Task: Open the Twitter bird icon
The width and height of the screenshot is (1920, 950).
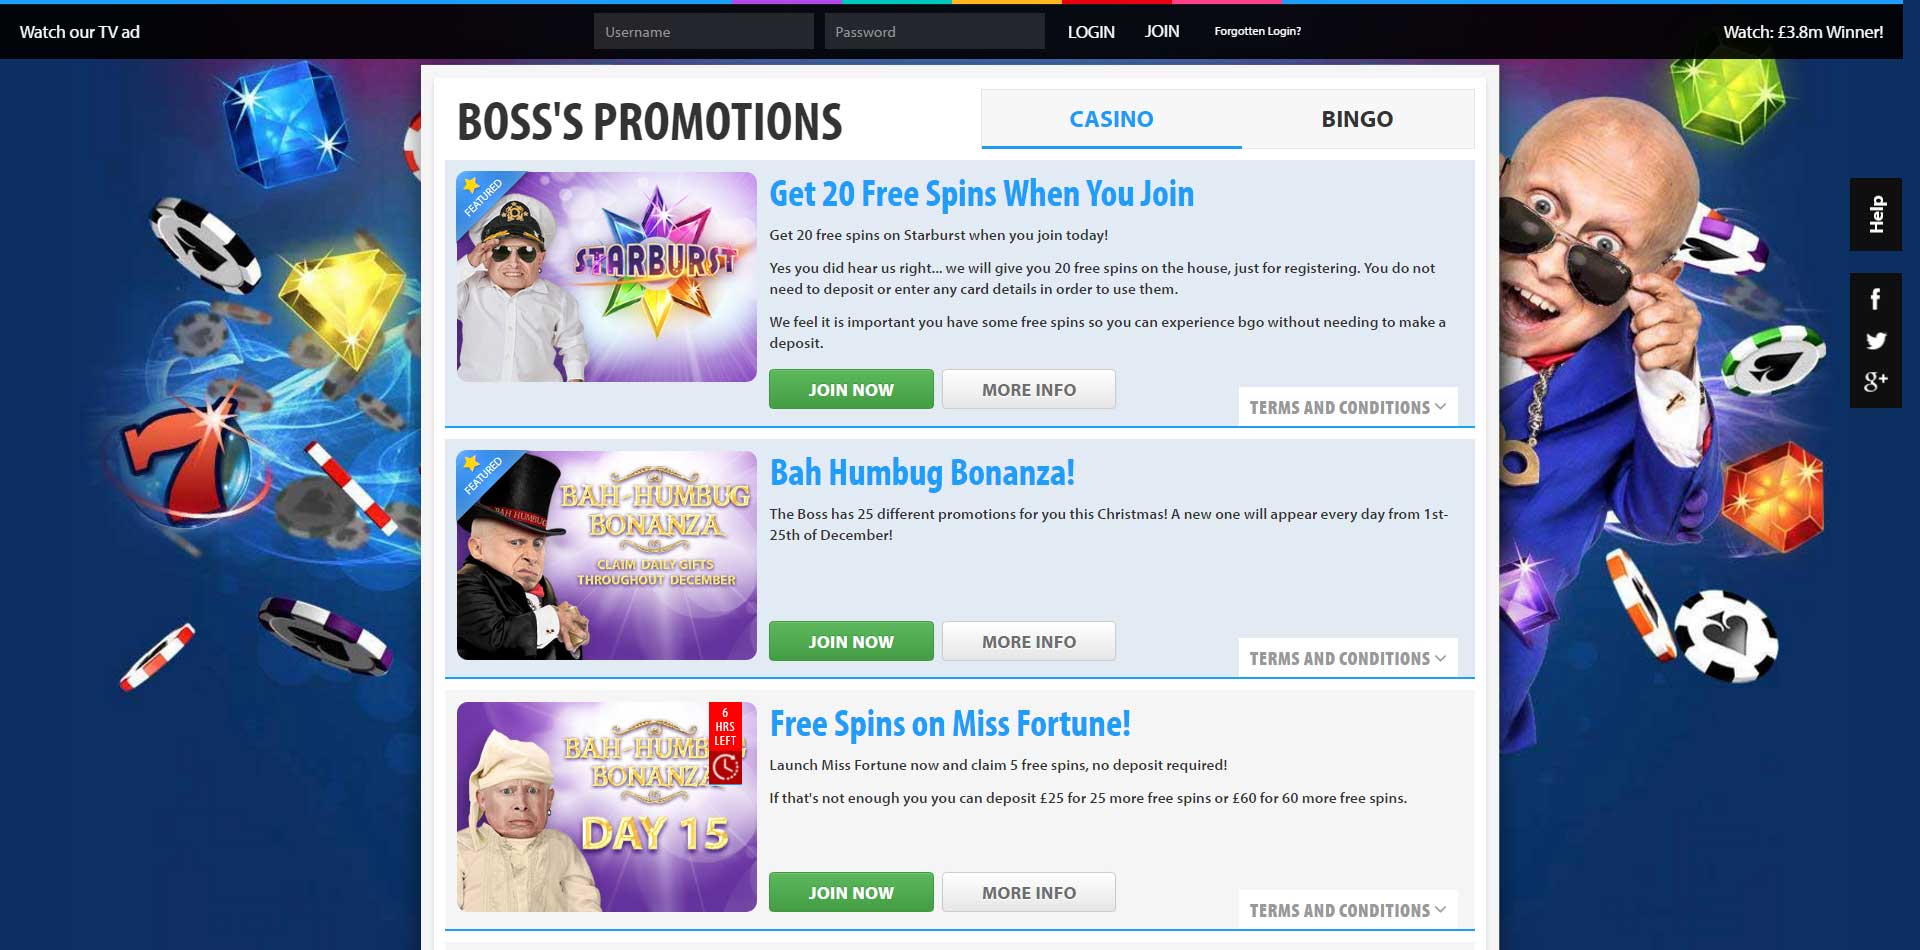Action: 1875,340
